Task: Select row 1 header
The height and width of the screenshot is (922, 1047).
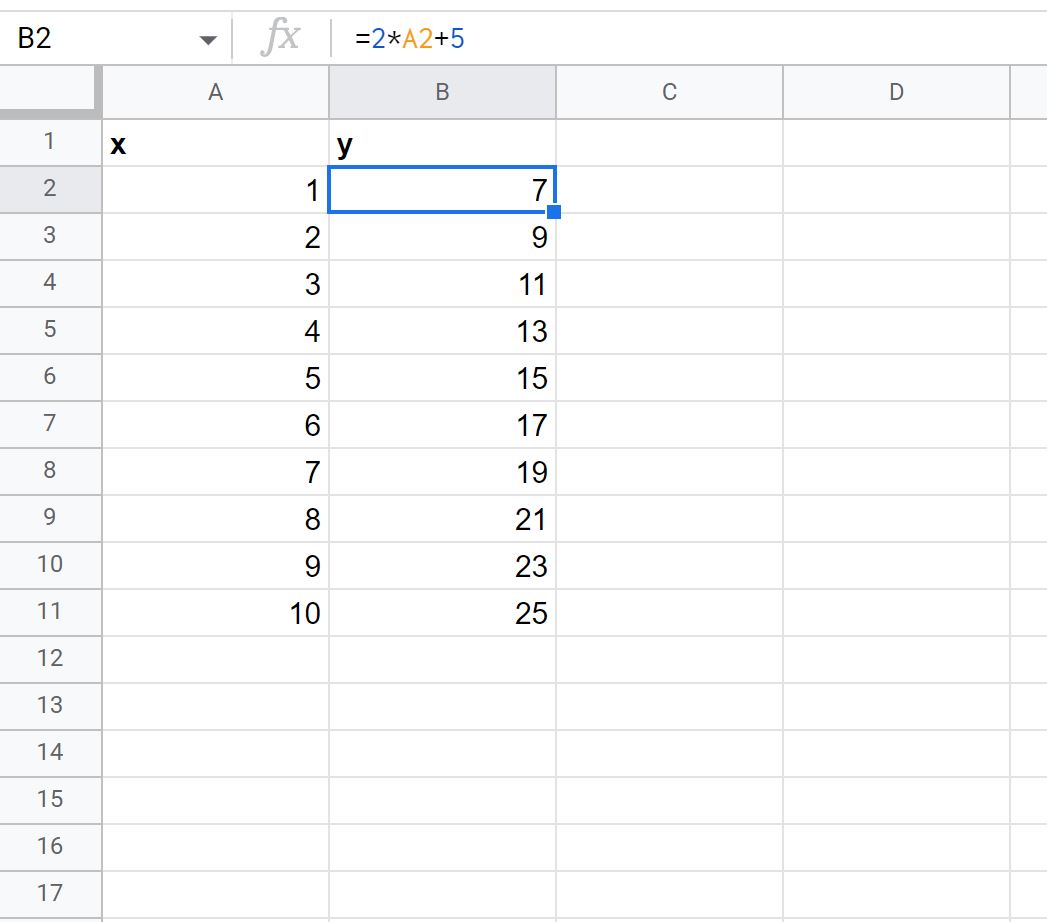Action: [x=50, y=143]
